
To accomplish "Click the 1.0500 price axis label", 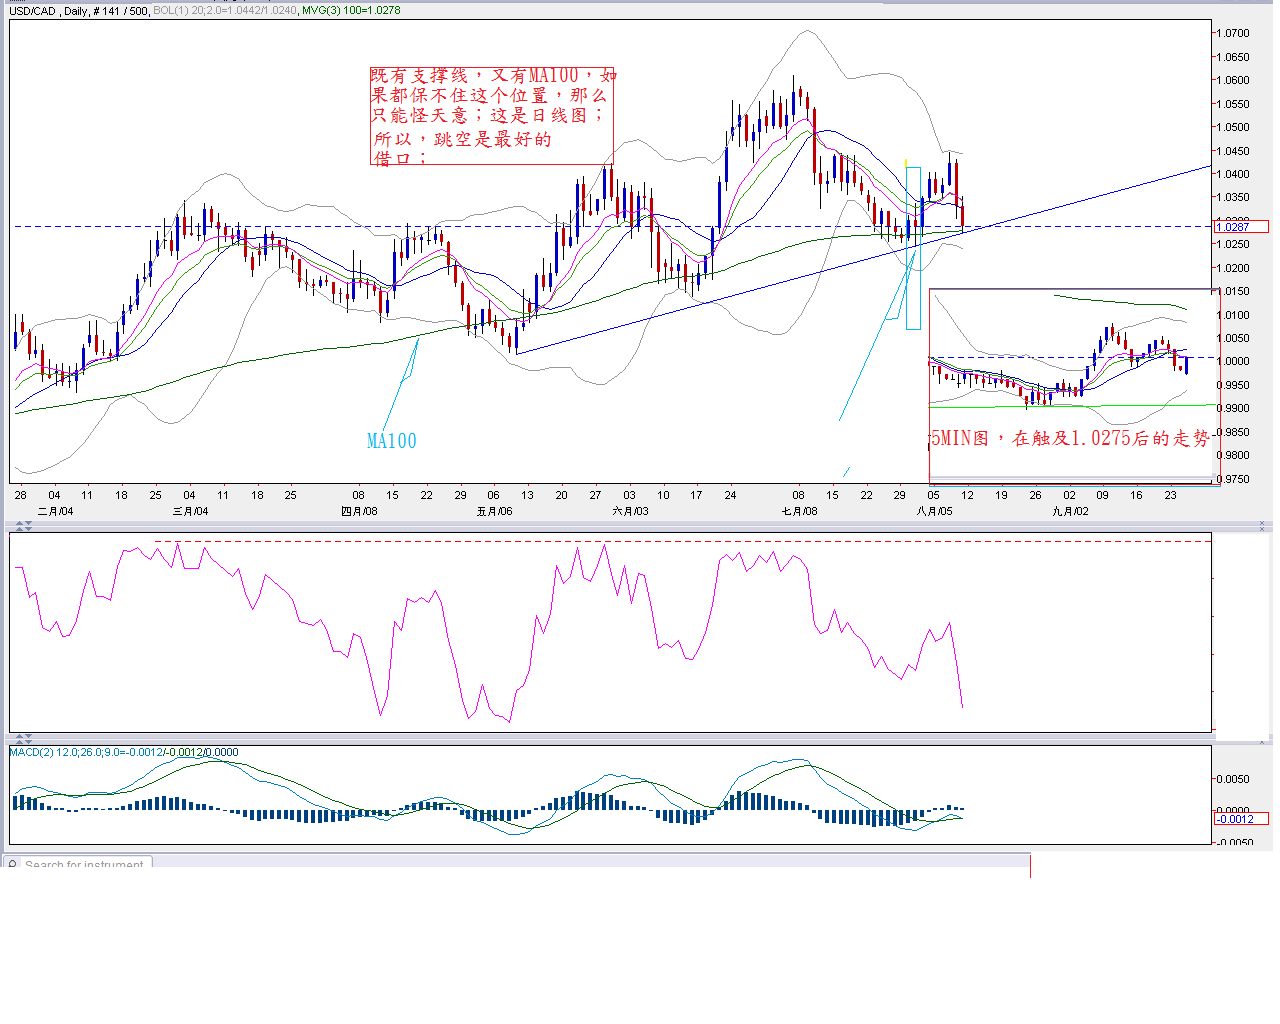I will point(1234,127).
